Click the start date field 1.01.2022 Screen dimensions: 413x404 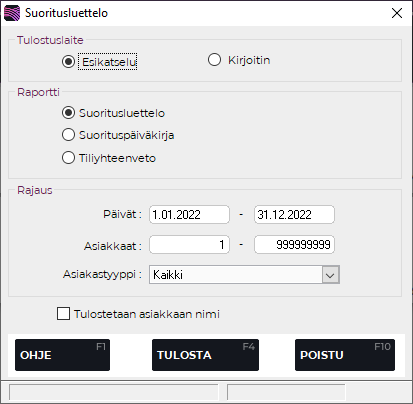pos(189,214)
